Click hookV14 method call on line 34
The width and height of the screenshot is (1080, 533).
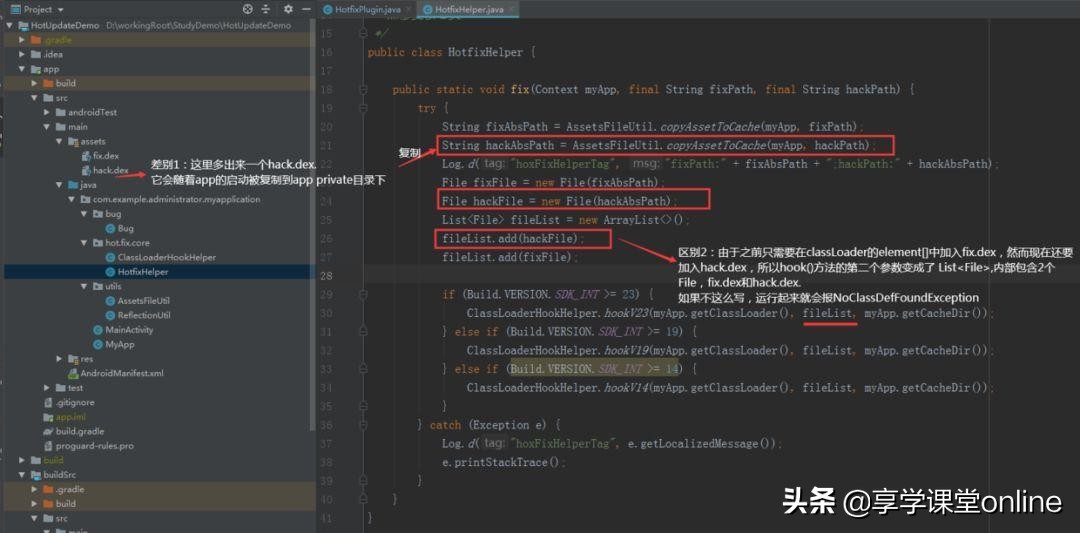coord(625,387)
